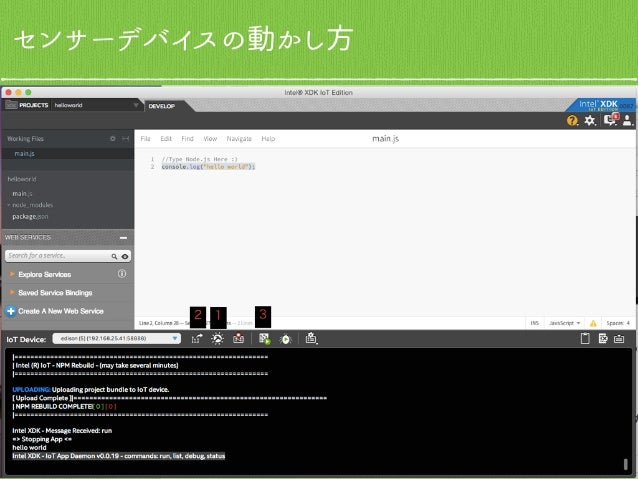Open the Edit menu

point(166,139)
